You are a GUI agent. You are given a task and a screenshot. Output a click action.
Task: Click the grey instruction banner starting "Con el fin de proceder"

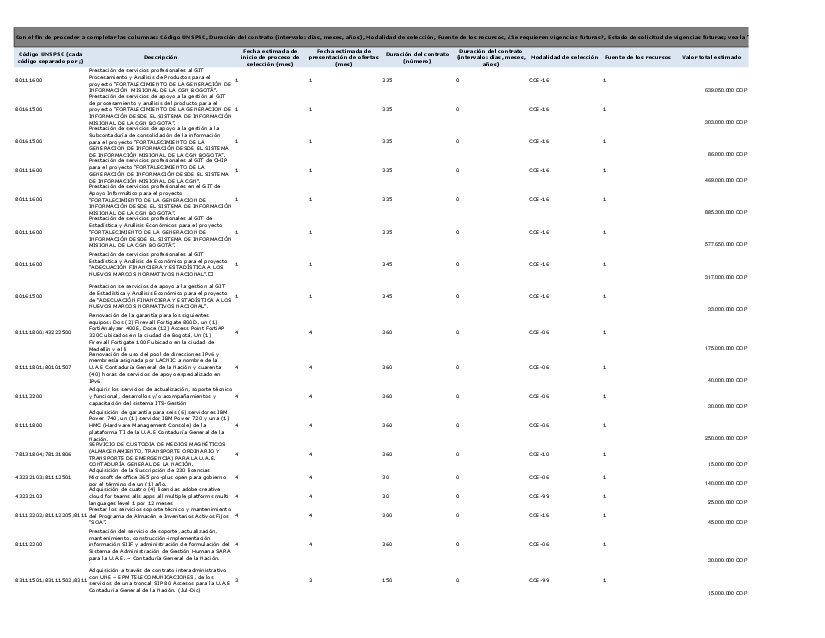coord(381,37)
